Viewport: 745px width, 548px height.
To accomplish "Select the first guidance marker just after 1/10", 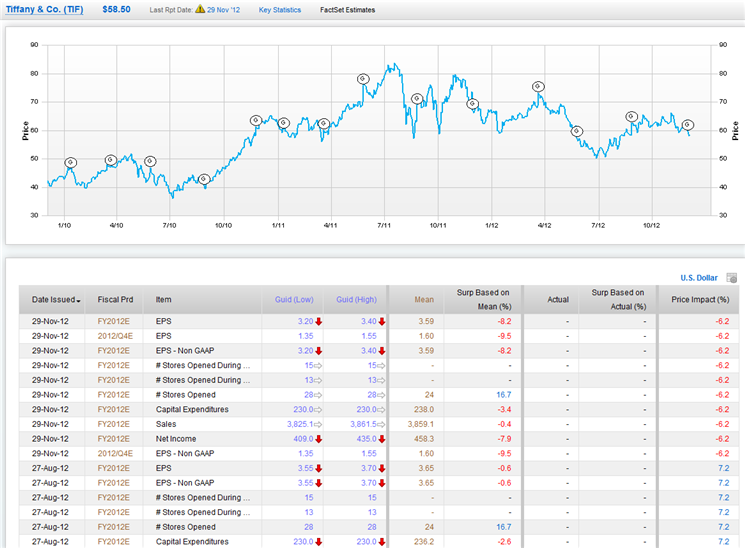I will click(x=70, y=163).
